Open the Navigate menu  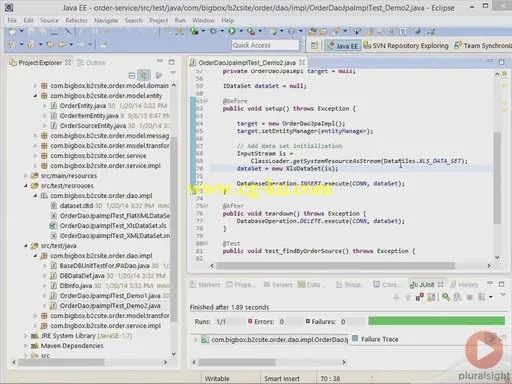(x=106, y=20)
